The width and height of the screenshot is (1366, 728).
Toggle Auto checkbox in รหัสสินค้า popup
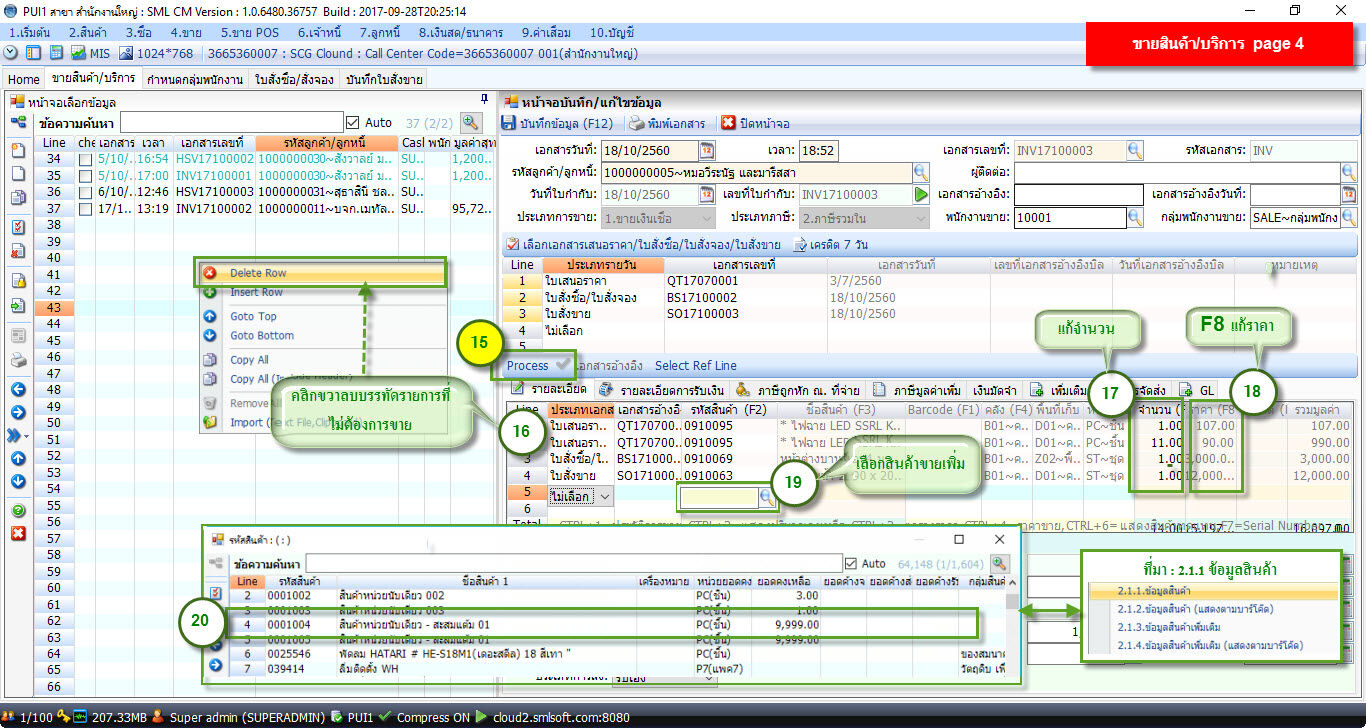pos(851,564)
